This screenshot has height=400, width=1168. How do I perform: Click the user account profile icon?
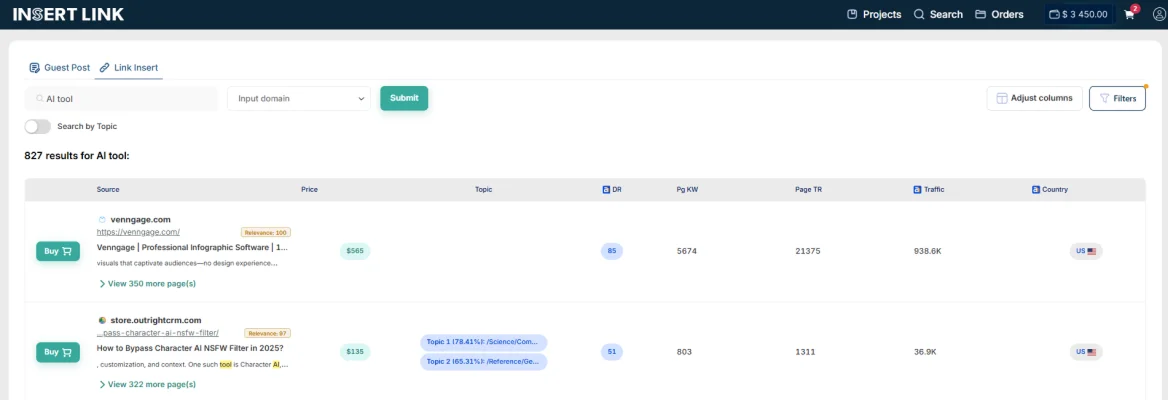1158,15
